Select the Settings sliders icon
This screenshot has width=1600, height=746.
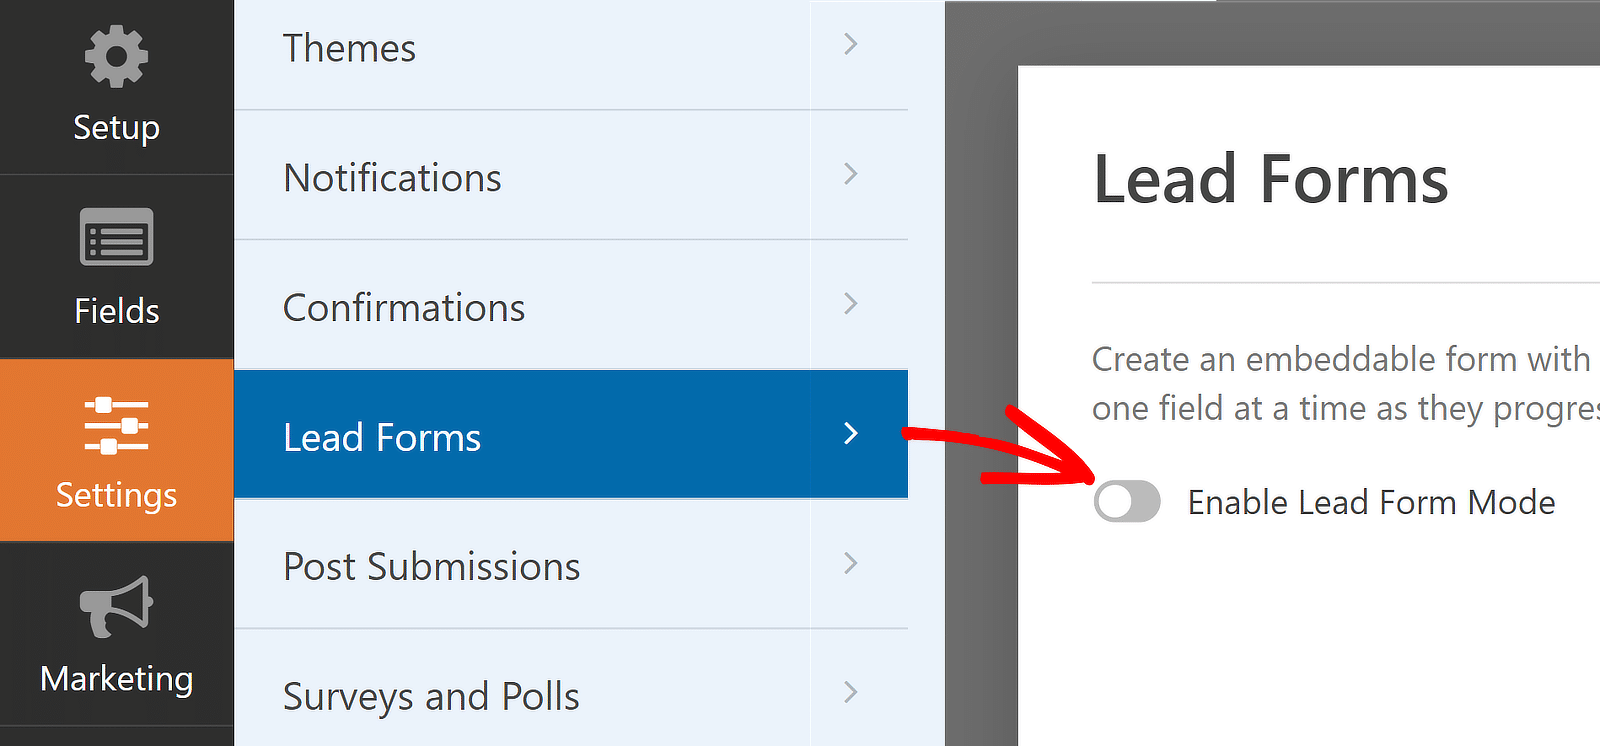pos(116,425)
